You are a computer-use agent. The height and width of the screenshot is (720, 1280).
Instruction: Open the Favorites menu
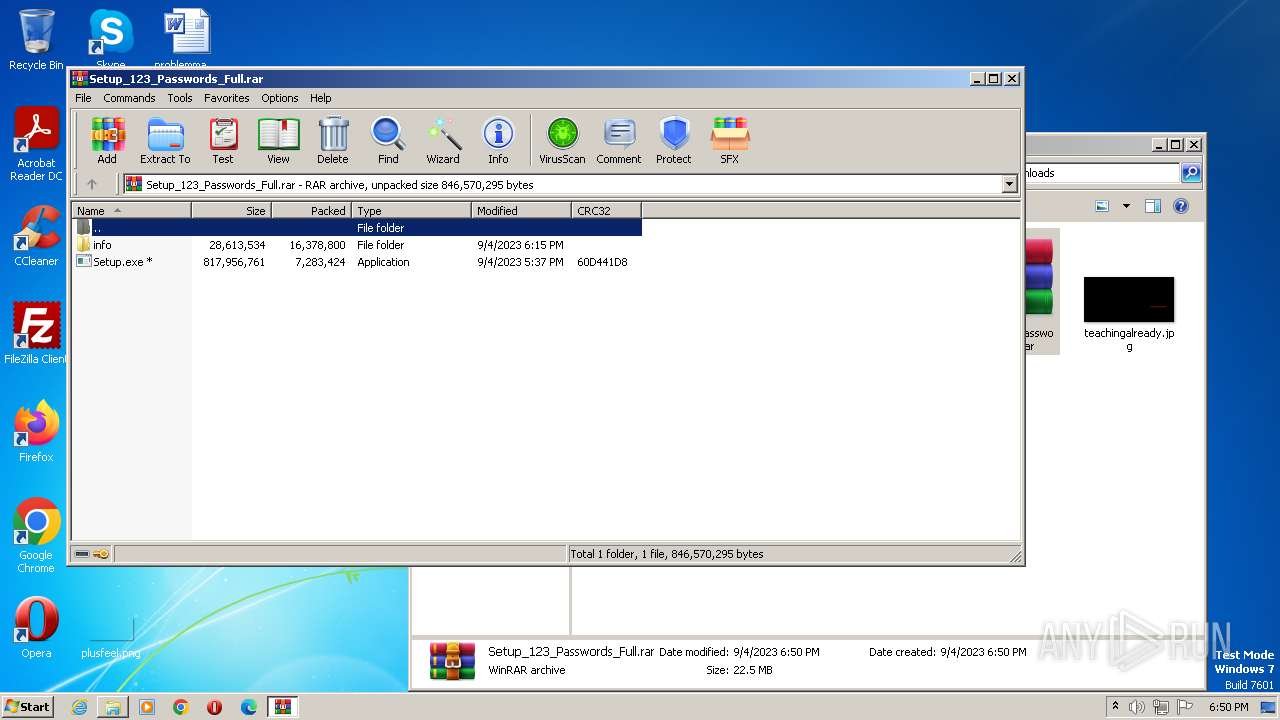coord(227,98)
